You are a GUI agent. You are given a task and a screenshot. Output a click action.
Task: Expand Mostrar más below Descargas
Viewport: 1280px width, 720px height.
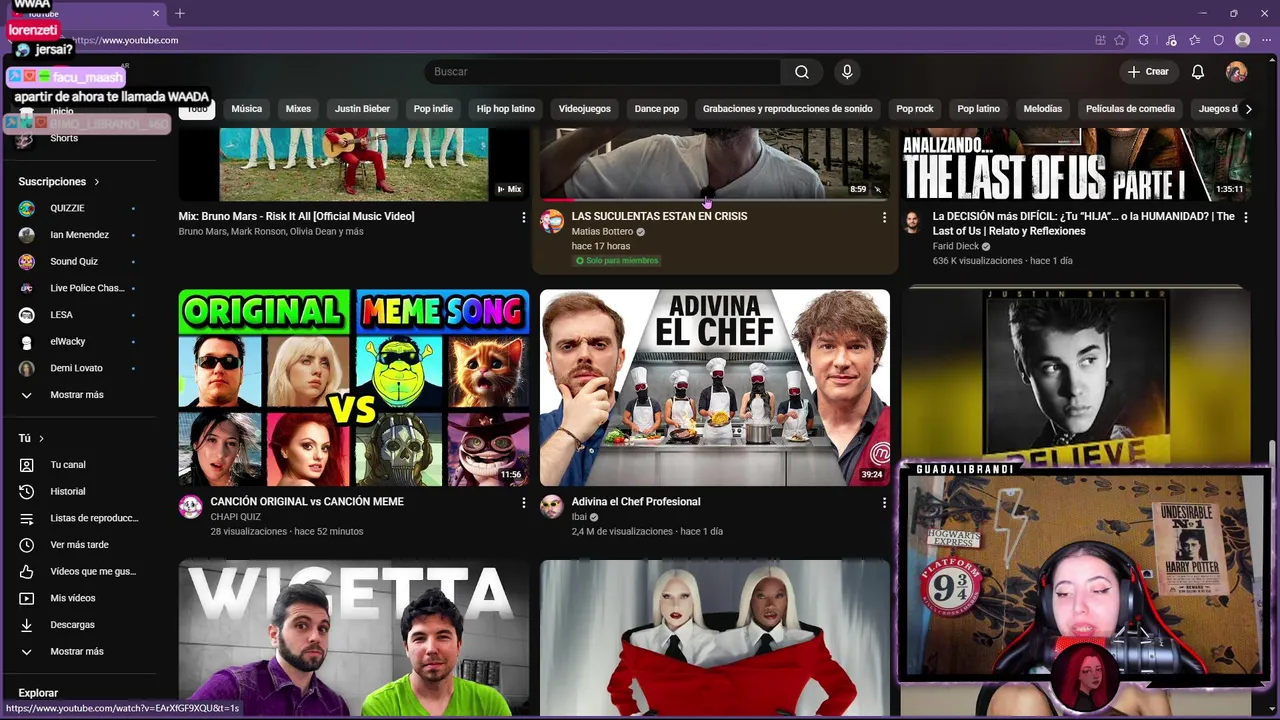(78, 652)
